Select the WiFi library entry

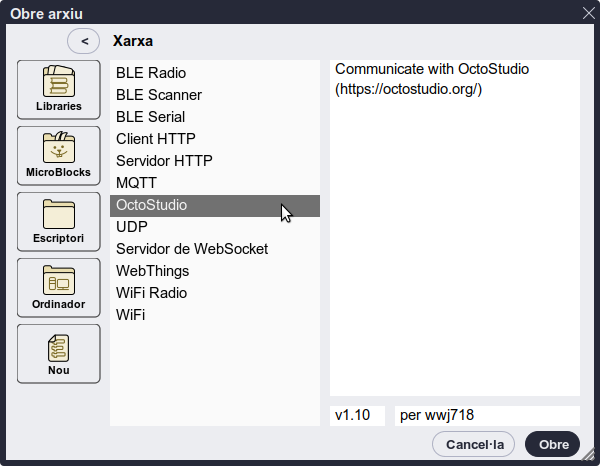(x=215, y=315)
